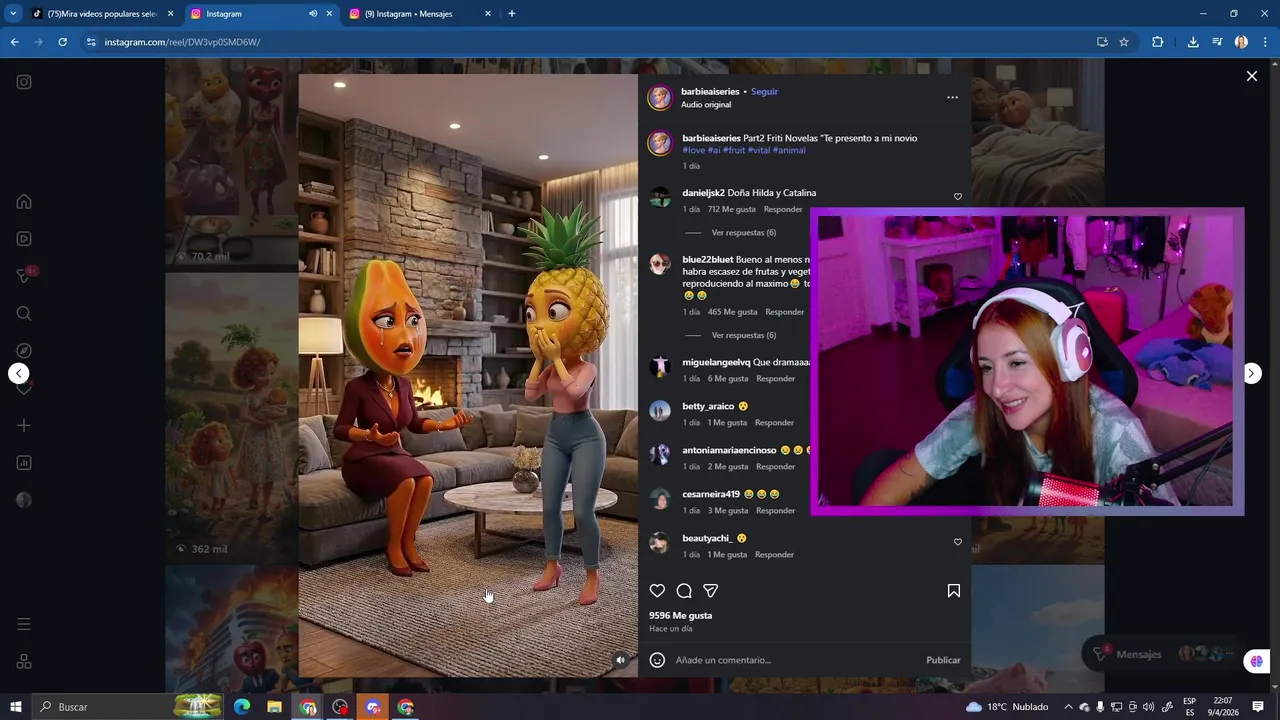Screen dimensions: 1280x720
Task: Close the TikTok tab
Action: (x=170, y=14)
